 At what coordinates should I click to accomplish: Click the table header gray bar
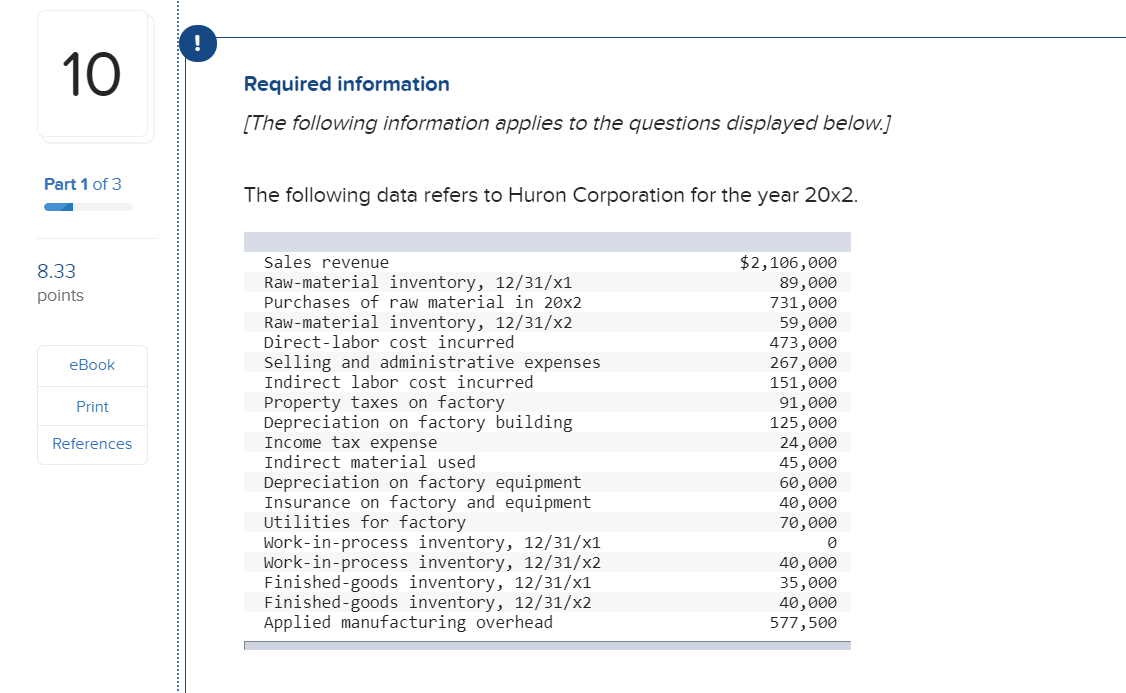(x=547, y=242)
